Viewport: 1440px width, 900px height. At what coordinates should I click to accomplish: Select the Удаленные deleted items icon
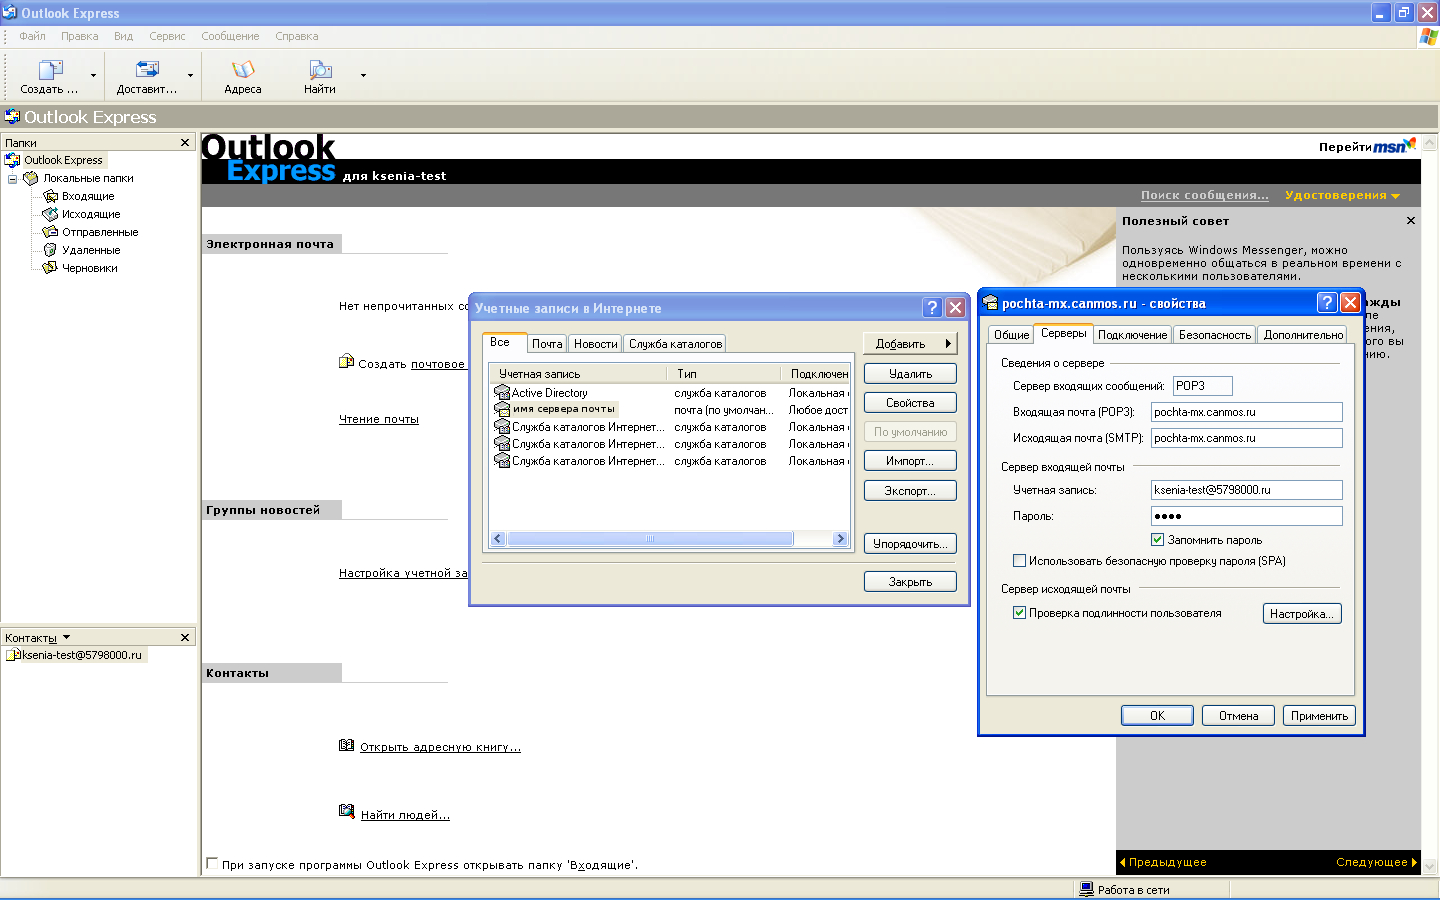[50, 250]
